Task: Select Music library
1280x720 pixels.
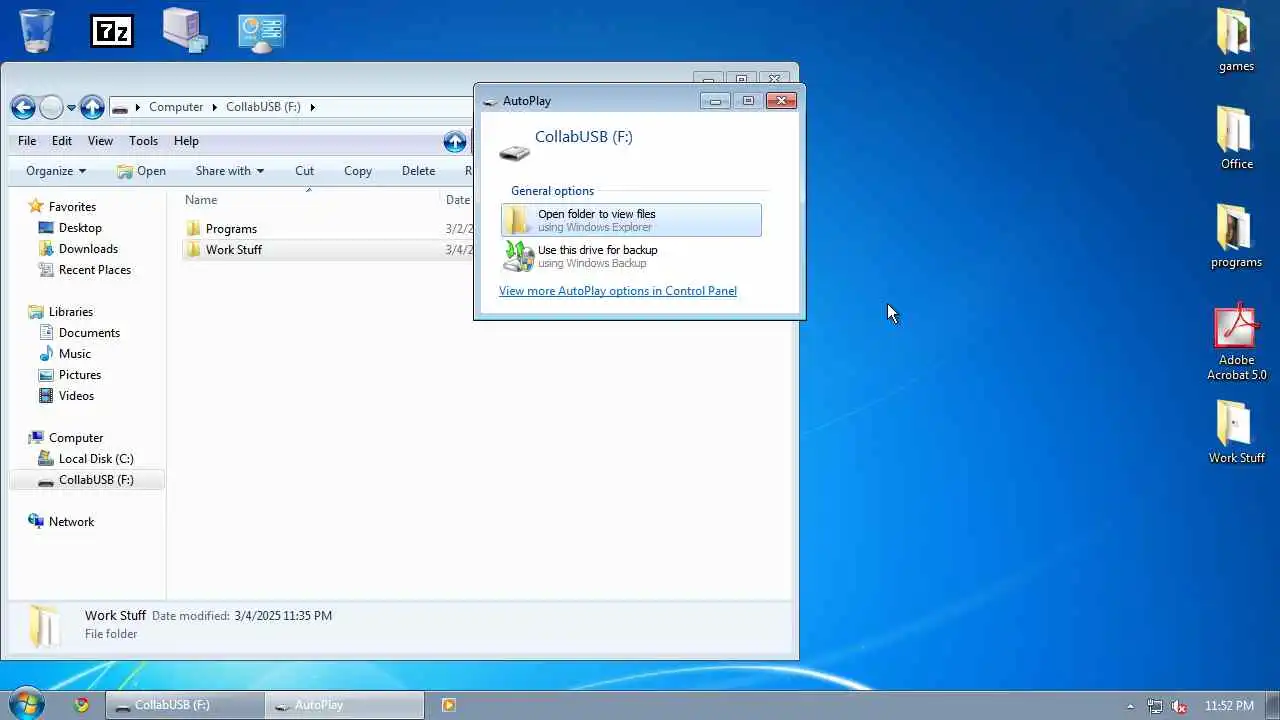Action: pos(74,354)
